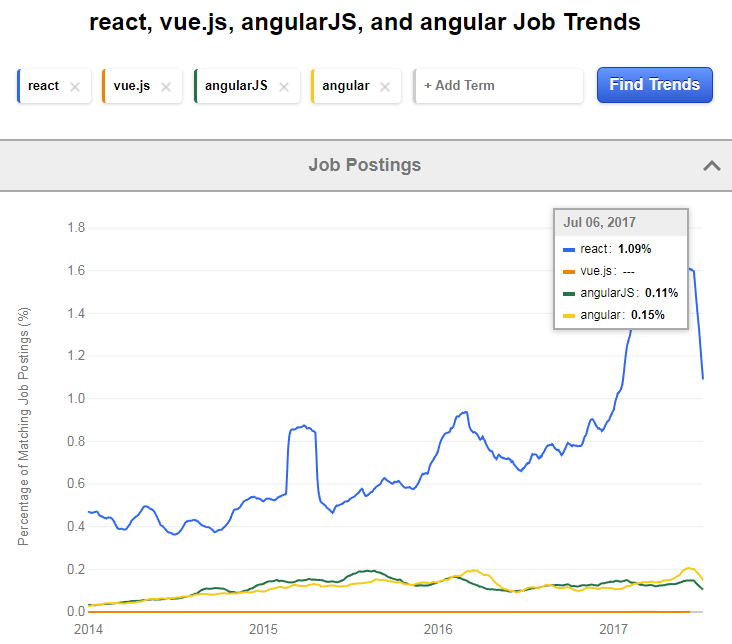This screenshot has width=732, height=644.
Task: Collapse the Job Postings section chevron
Action: tap(711, 165)
